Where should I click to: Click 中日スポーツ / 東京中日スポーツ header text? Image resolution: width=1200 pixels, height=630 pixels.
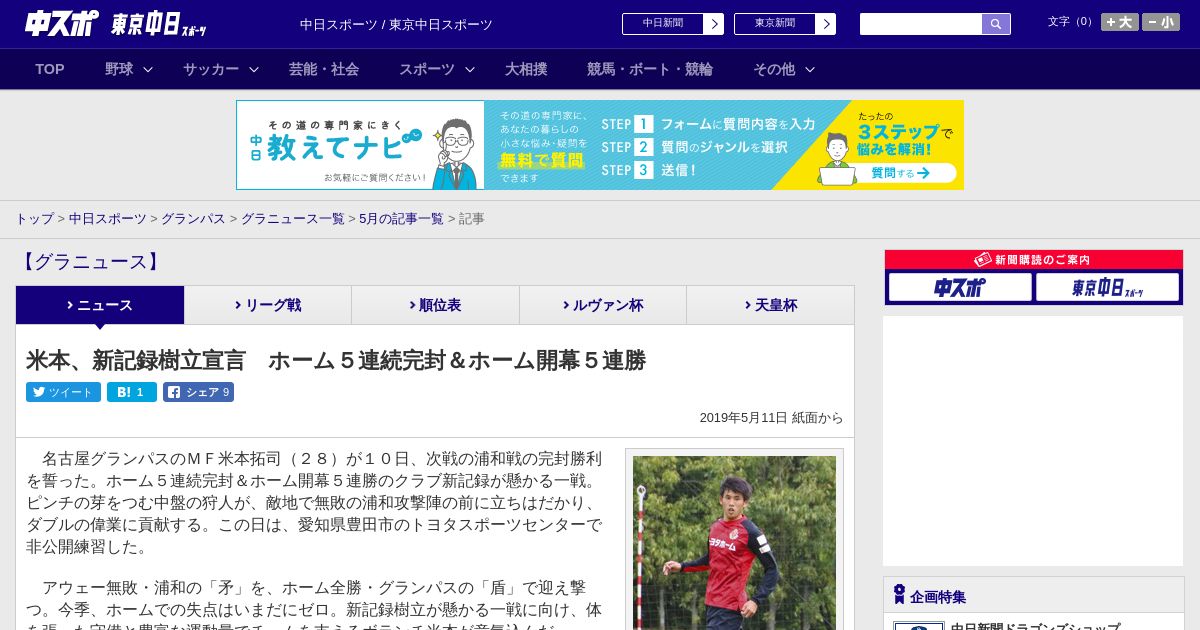396,24
